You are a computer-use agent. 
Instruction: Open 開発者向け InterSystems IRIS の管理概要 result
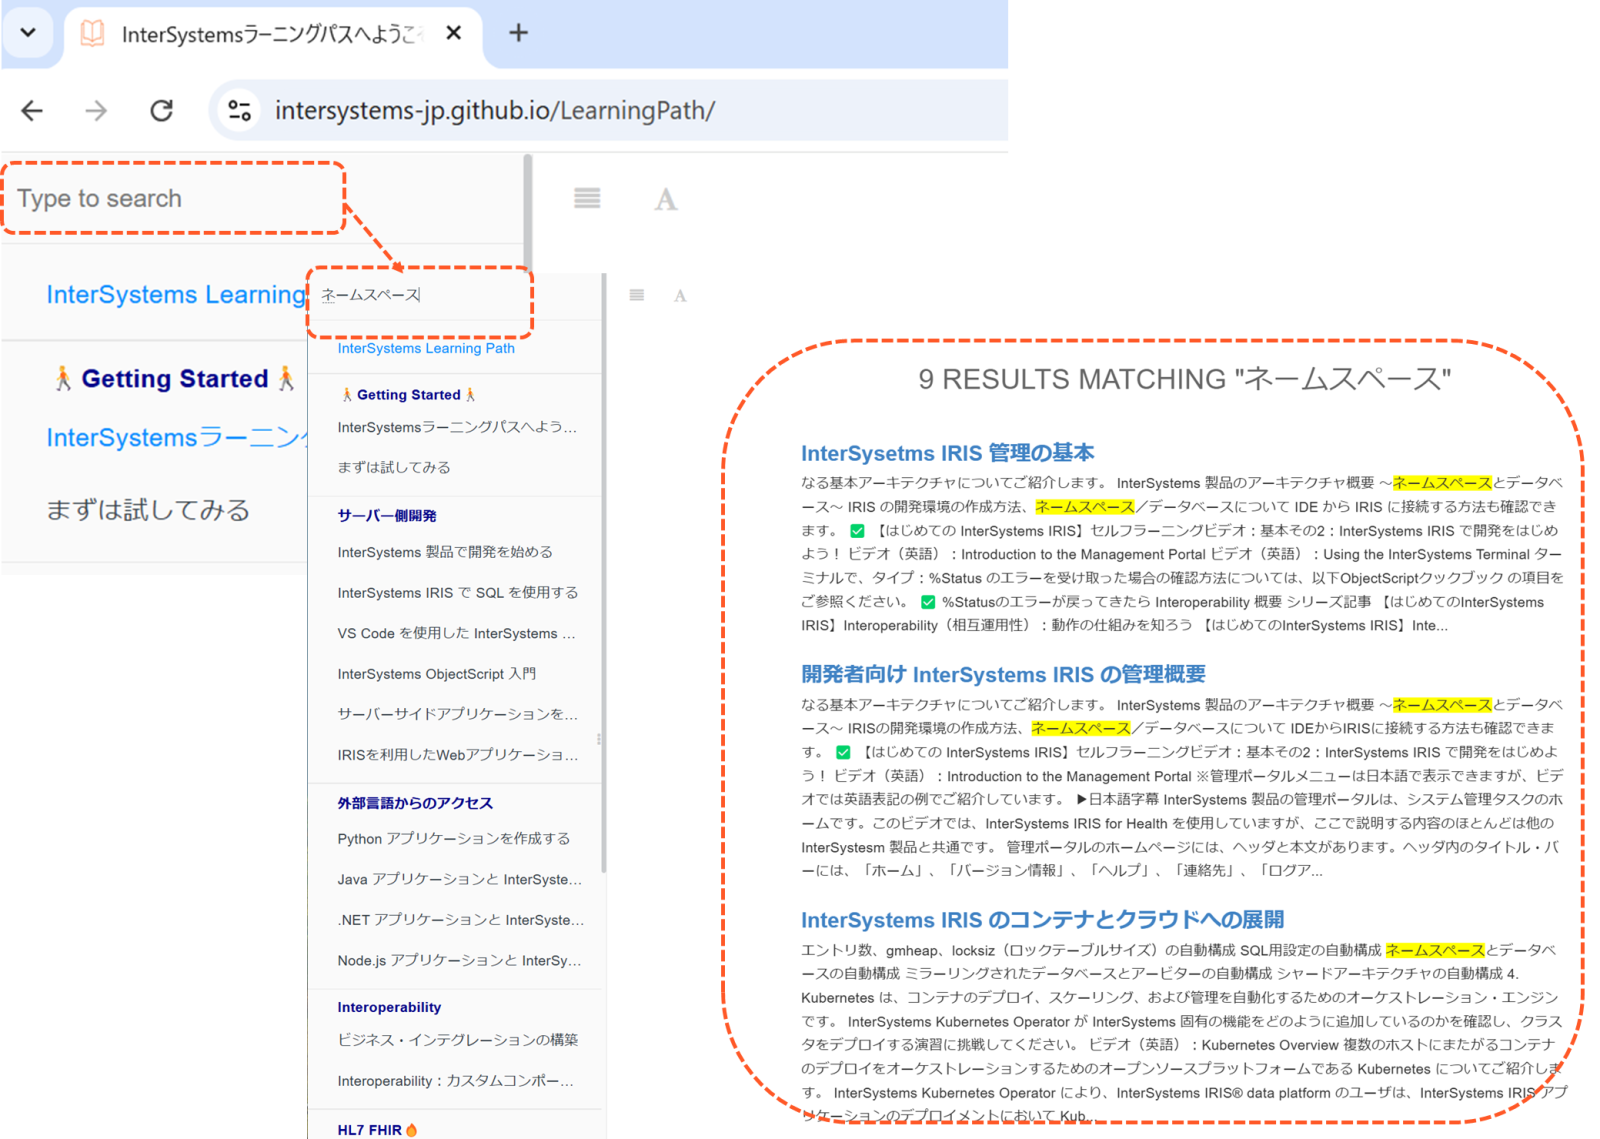[1003, 675]
